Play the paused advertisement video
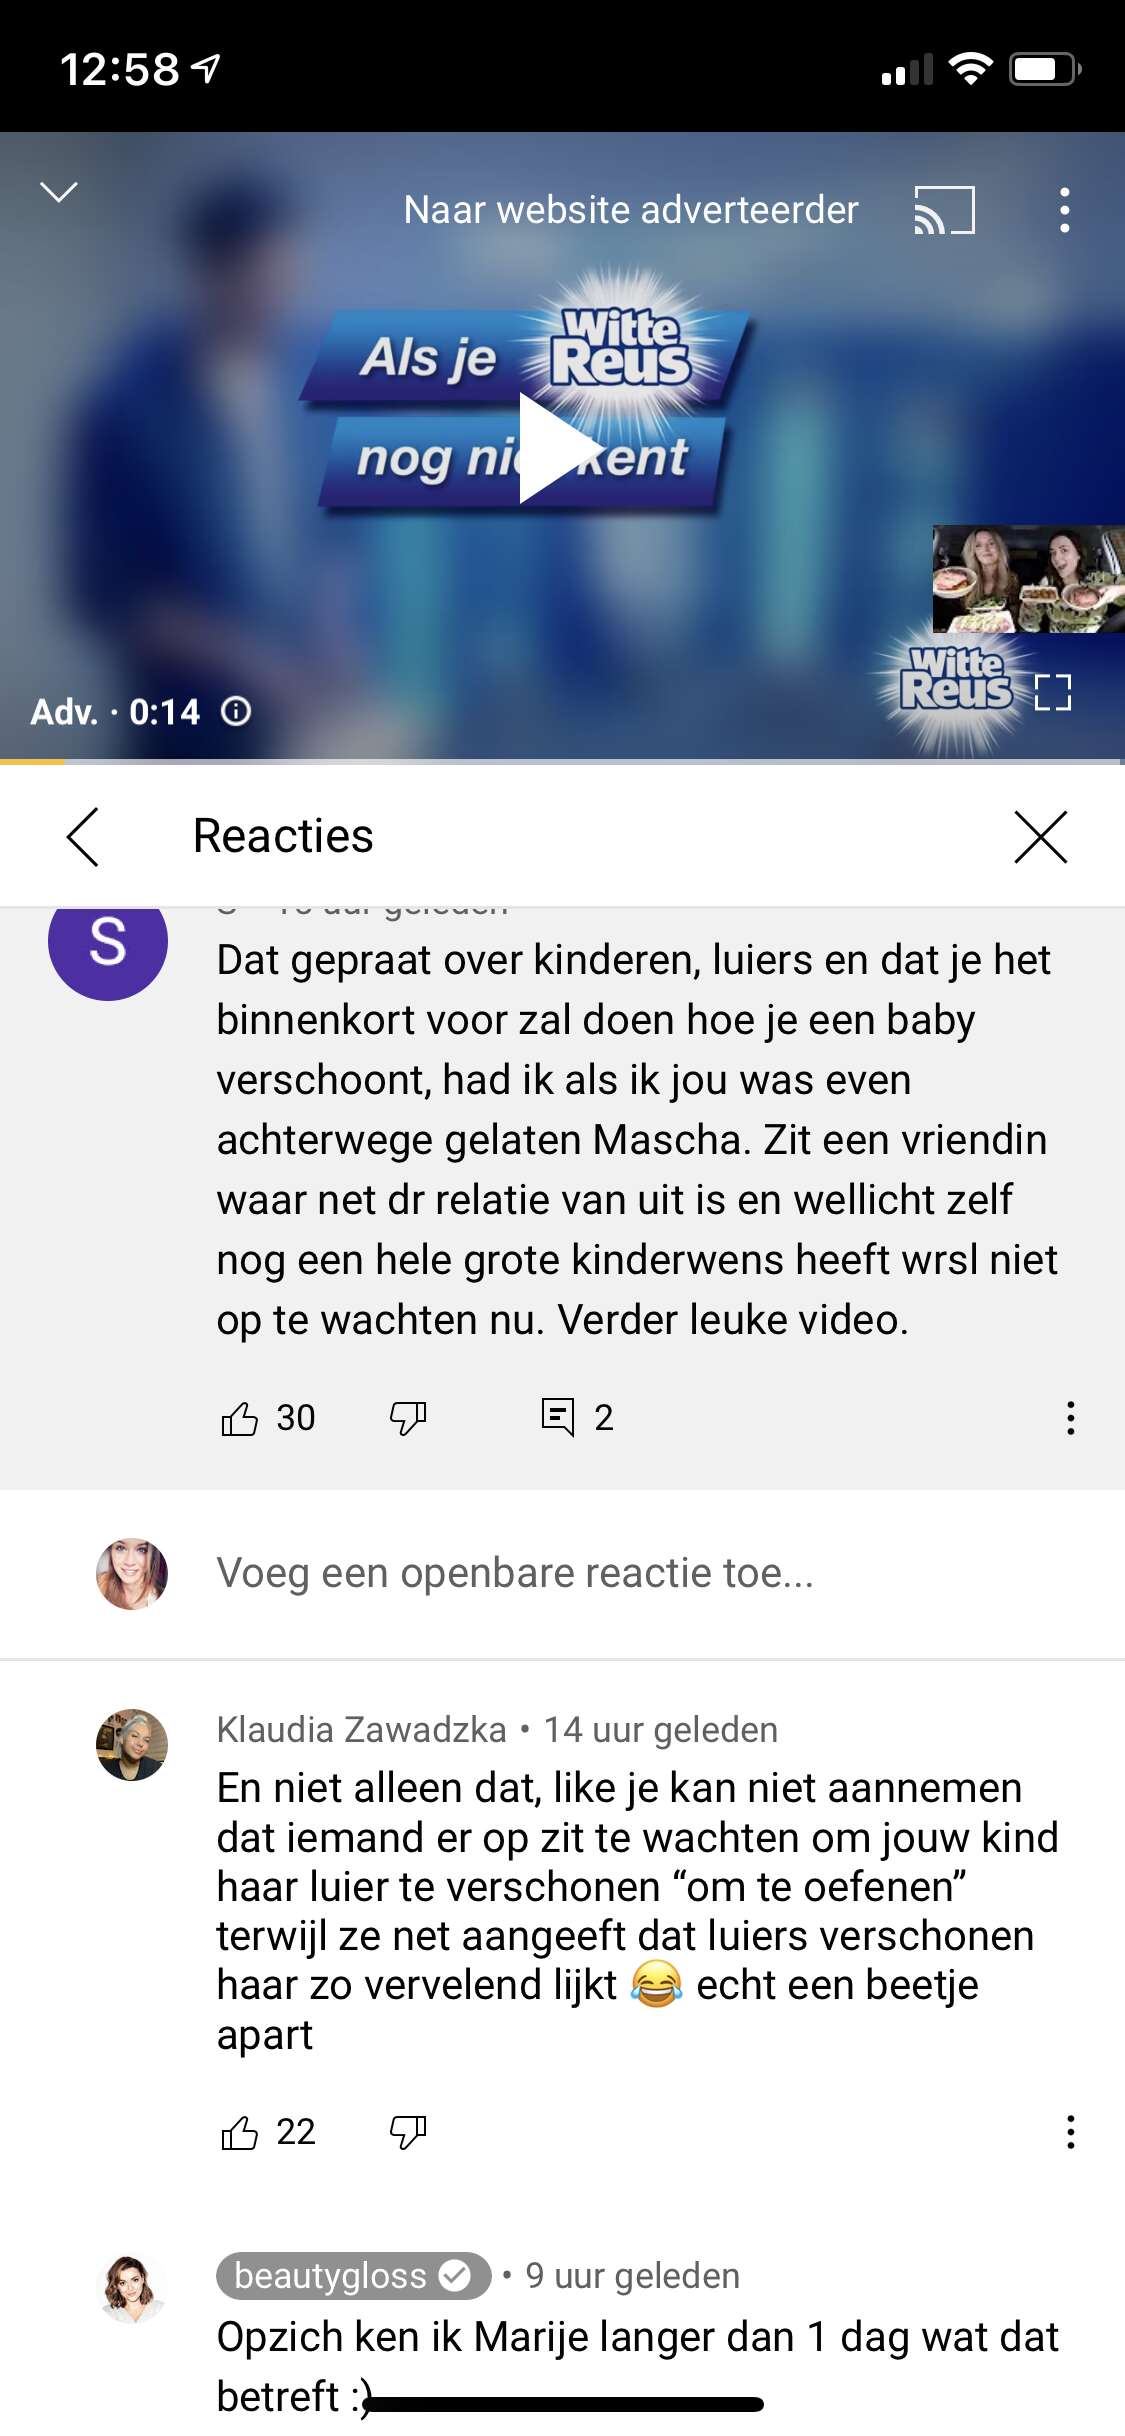This screenshot has width=1125, height=2436. tap(558, 447)
